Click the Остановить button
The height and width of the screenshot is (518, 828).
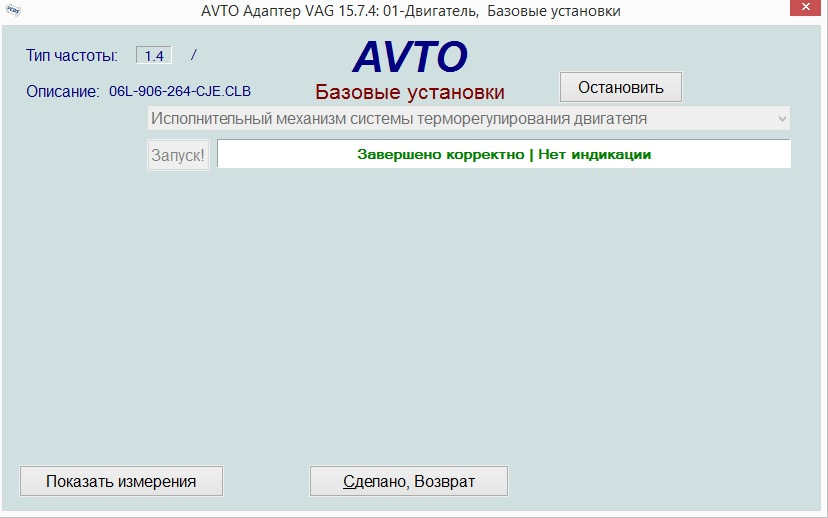[620, 87]
